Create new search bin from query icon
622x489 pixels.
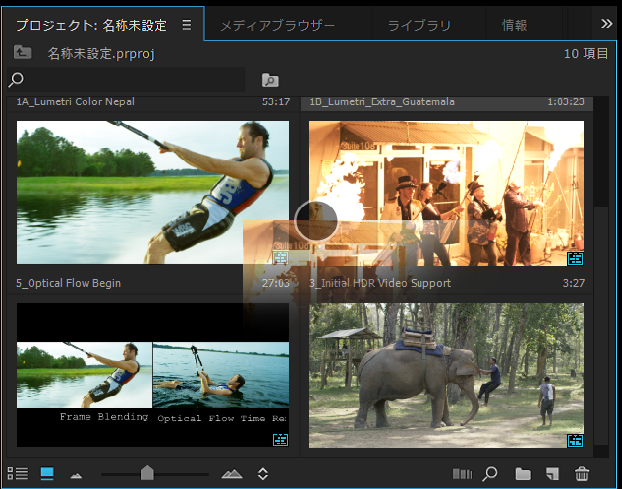pos(270,80)
